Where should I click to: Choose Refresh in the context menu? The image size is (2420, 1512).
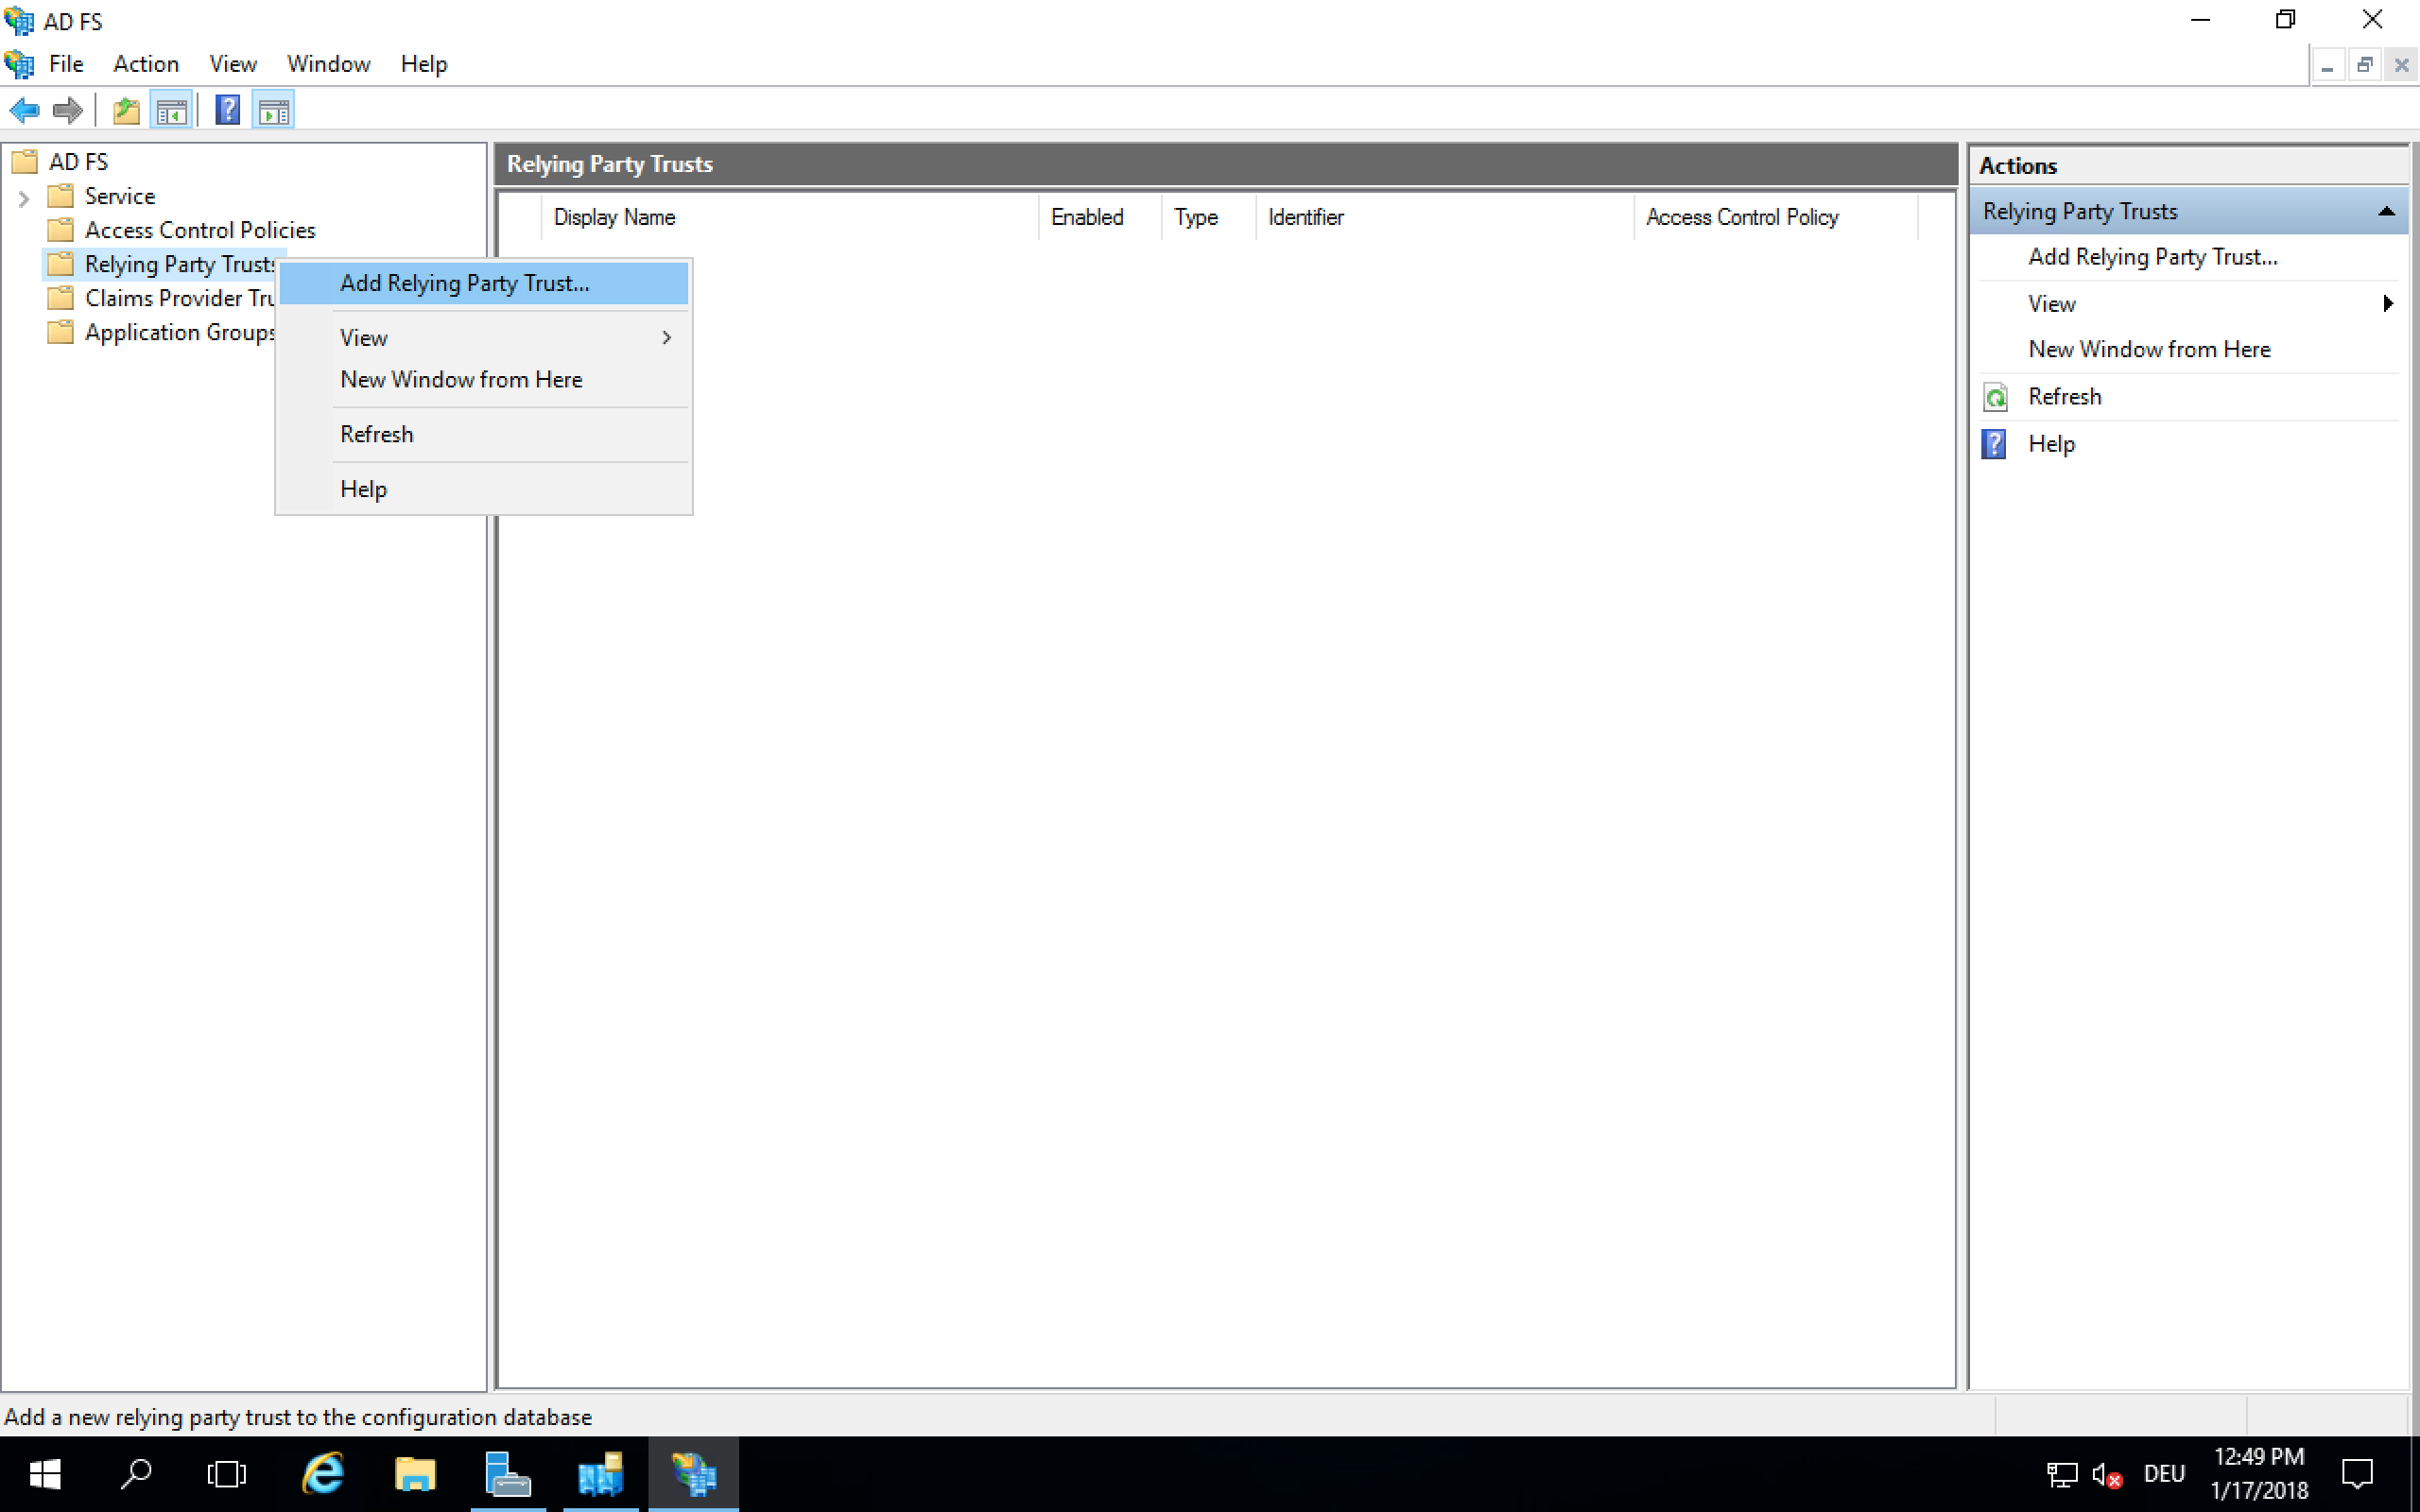pyautogui.click(x=484, y=435)
